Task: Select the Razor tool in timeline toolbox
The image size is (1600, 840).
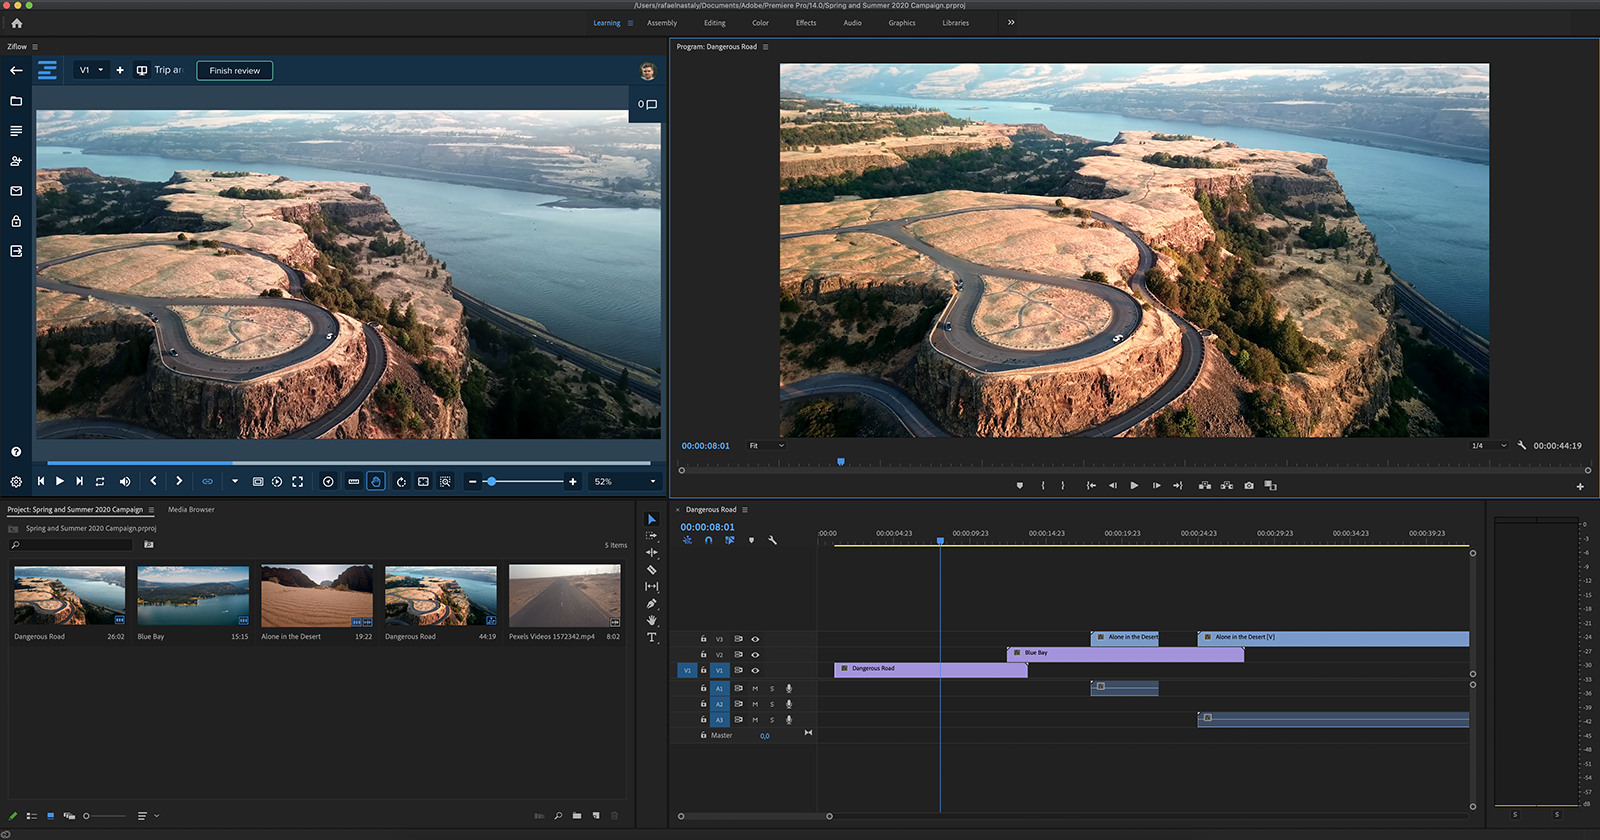Action: (651, 570)
